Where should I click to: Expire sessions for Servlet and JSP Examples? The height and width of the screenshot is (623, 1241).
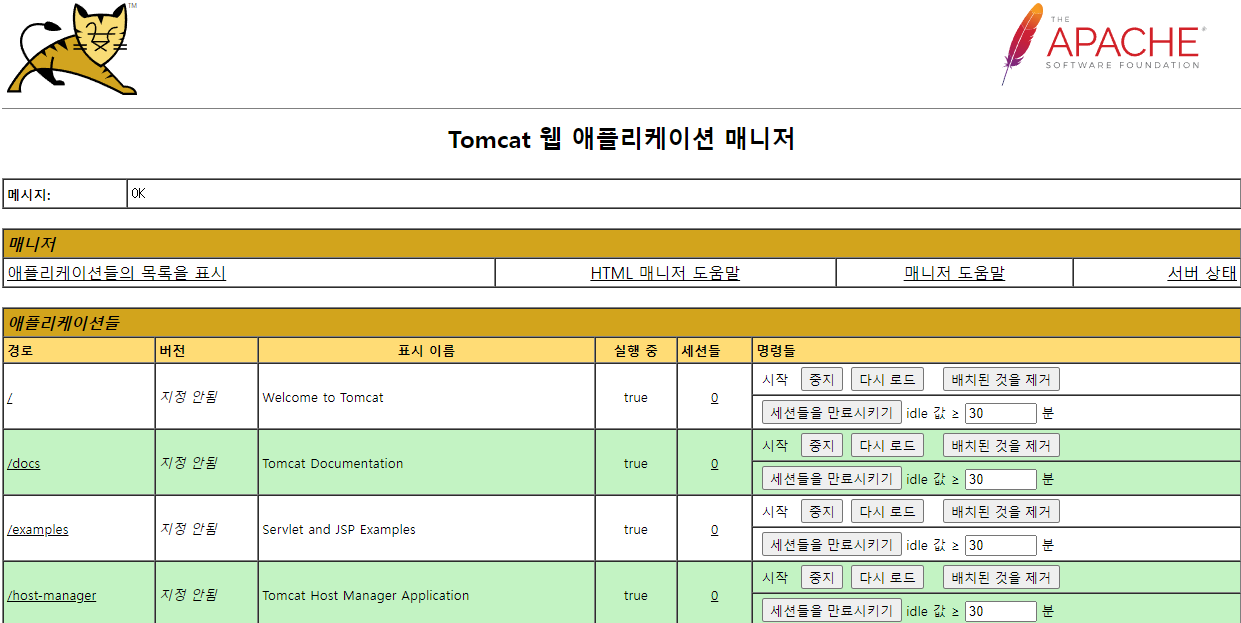[832, 544]
